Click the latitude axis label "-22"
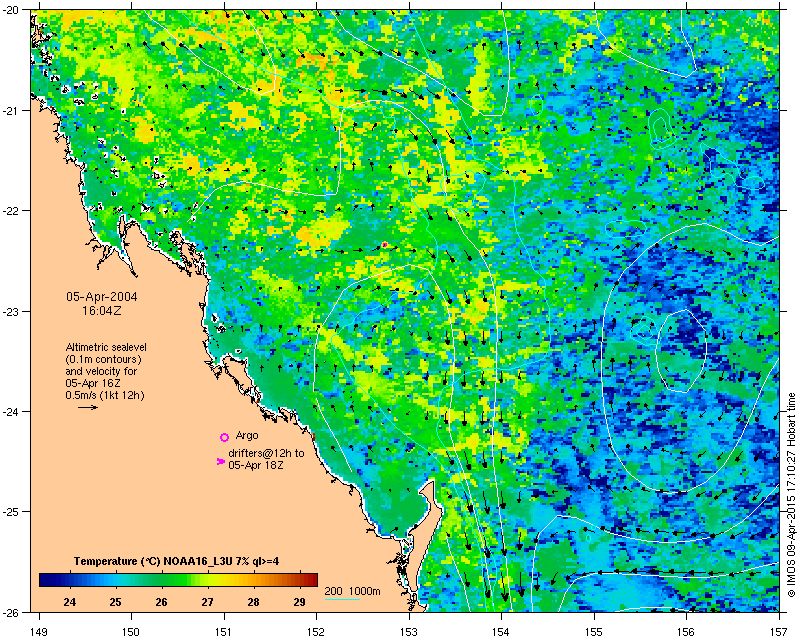This screenshot has width=800, height=640. [11, 211]
